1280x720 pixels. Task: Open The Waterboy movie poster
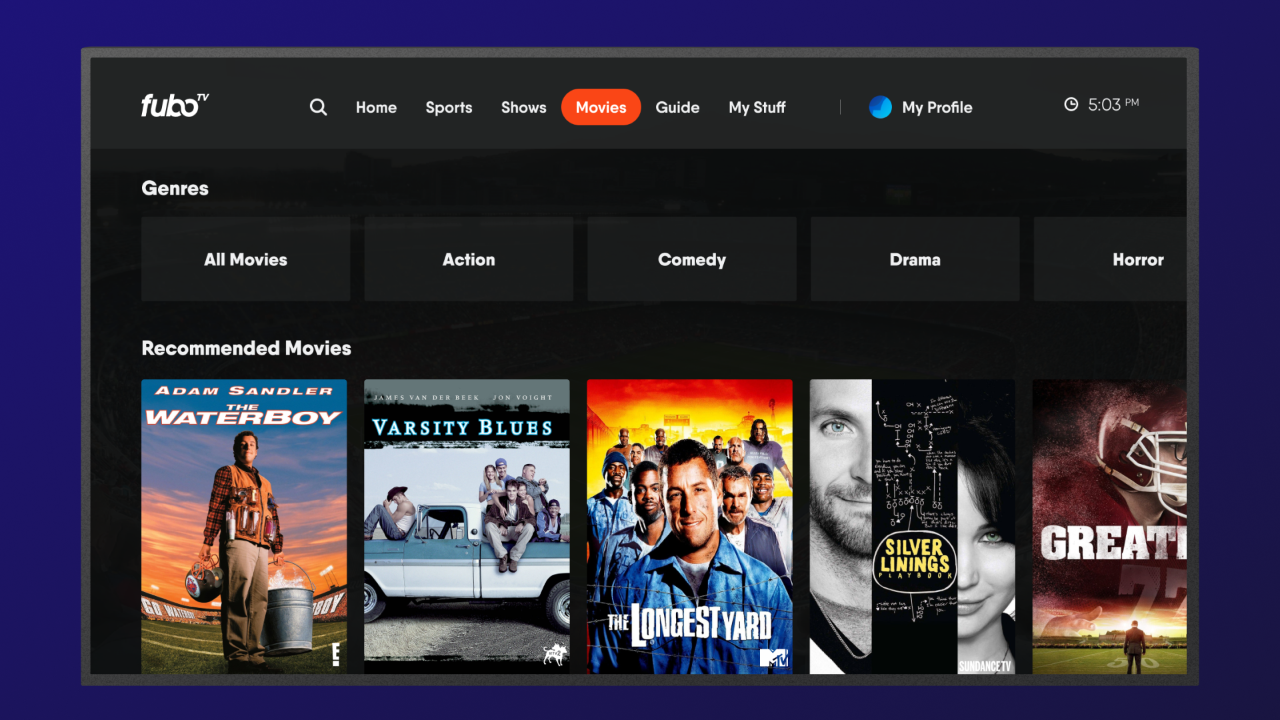point(245,525)
